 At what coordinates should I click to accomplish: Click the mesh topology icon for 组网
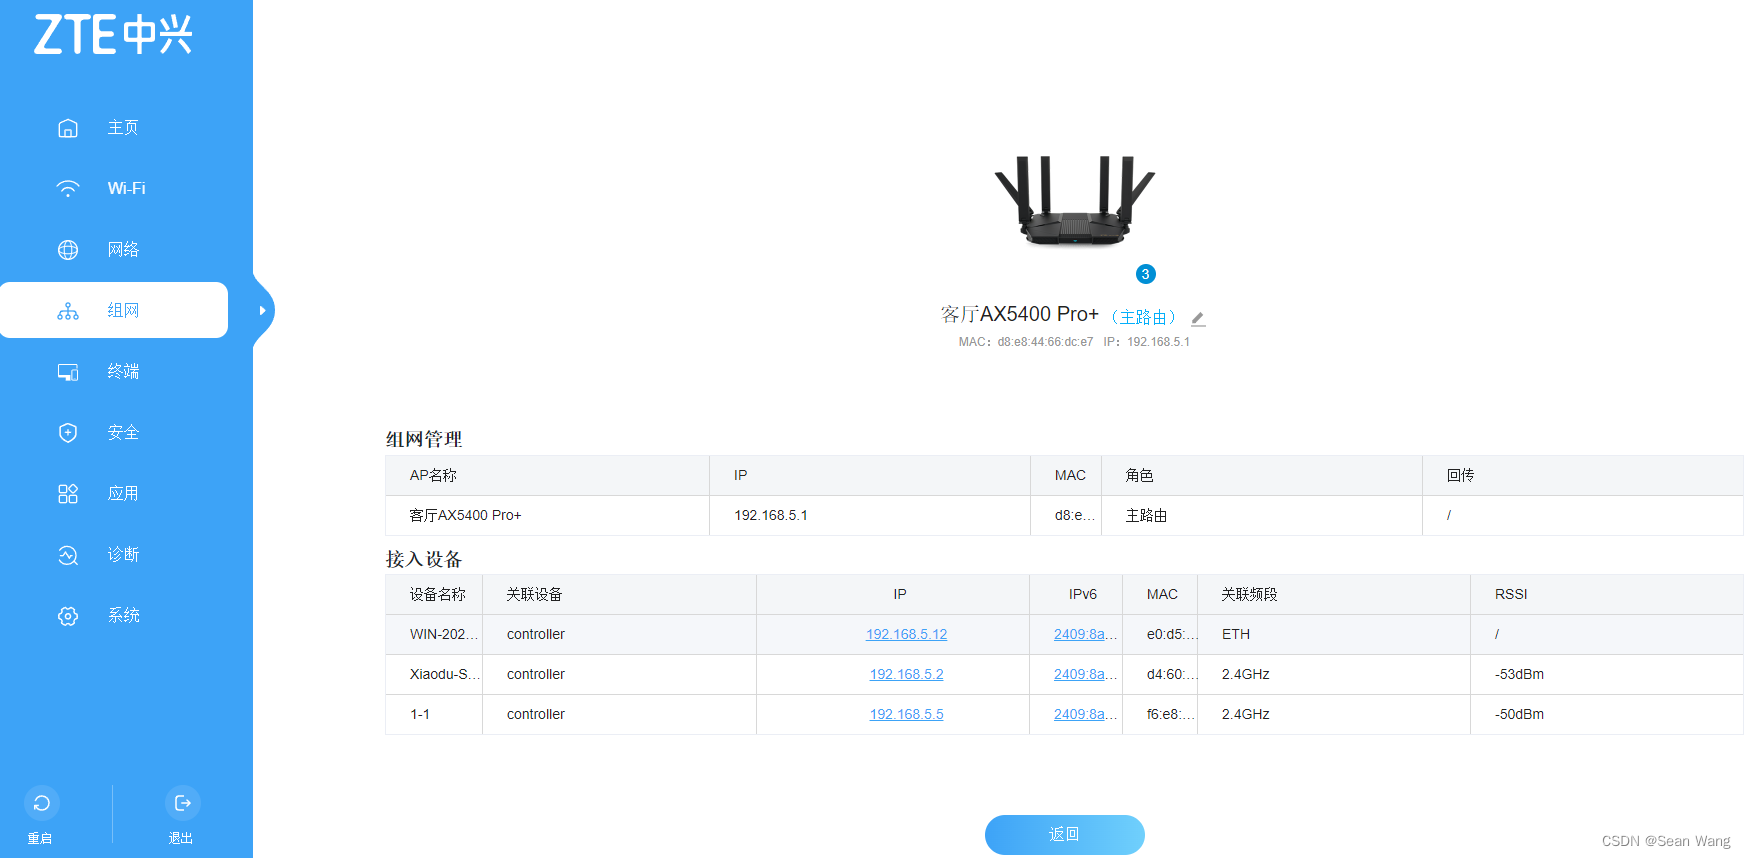pyautogui.click(x=68, y=311)
